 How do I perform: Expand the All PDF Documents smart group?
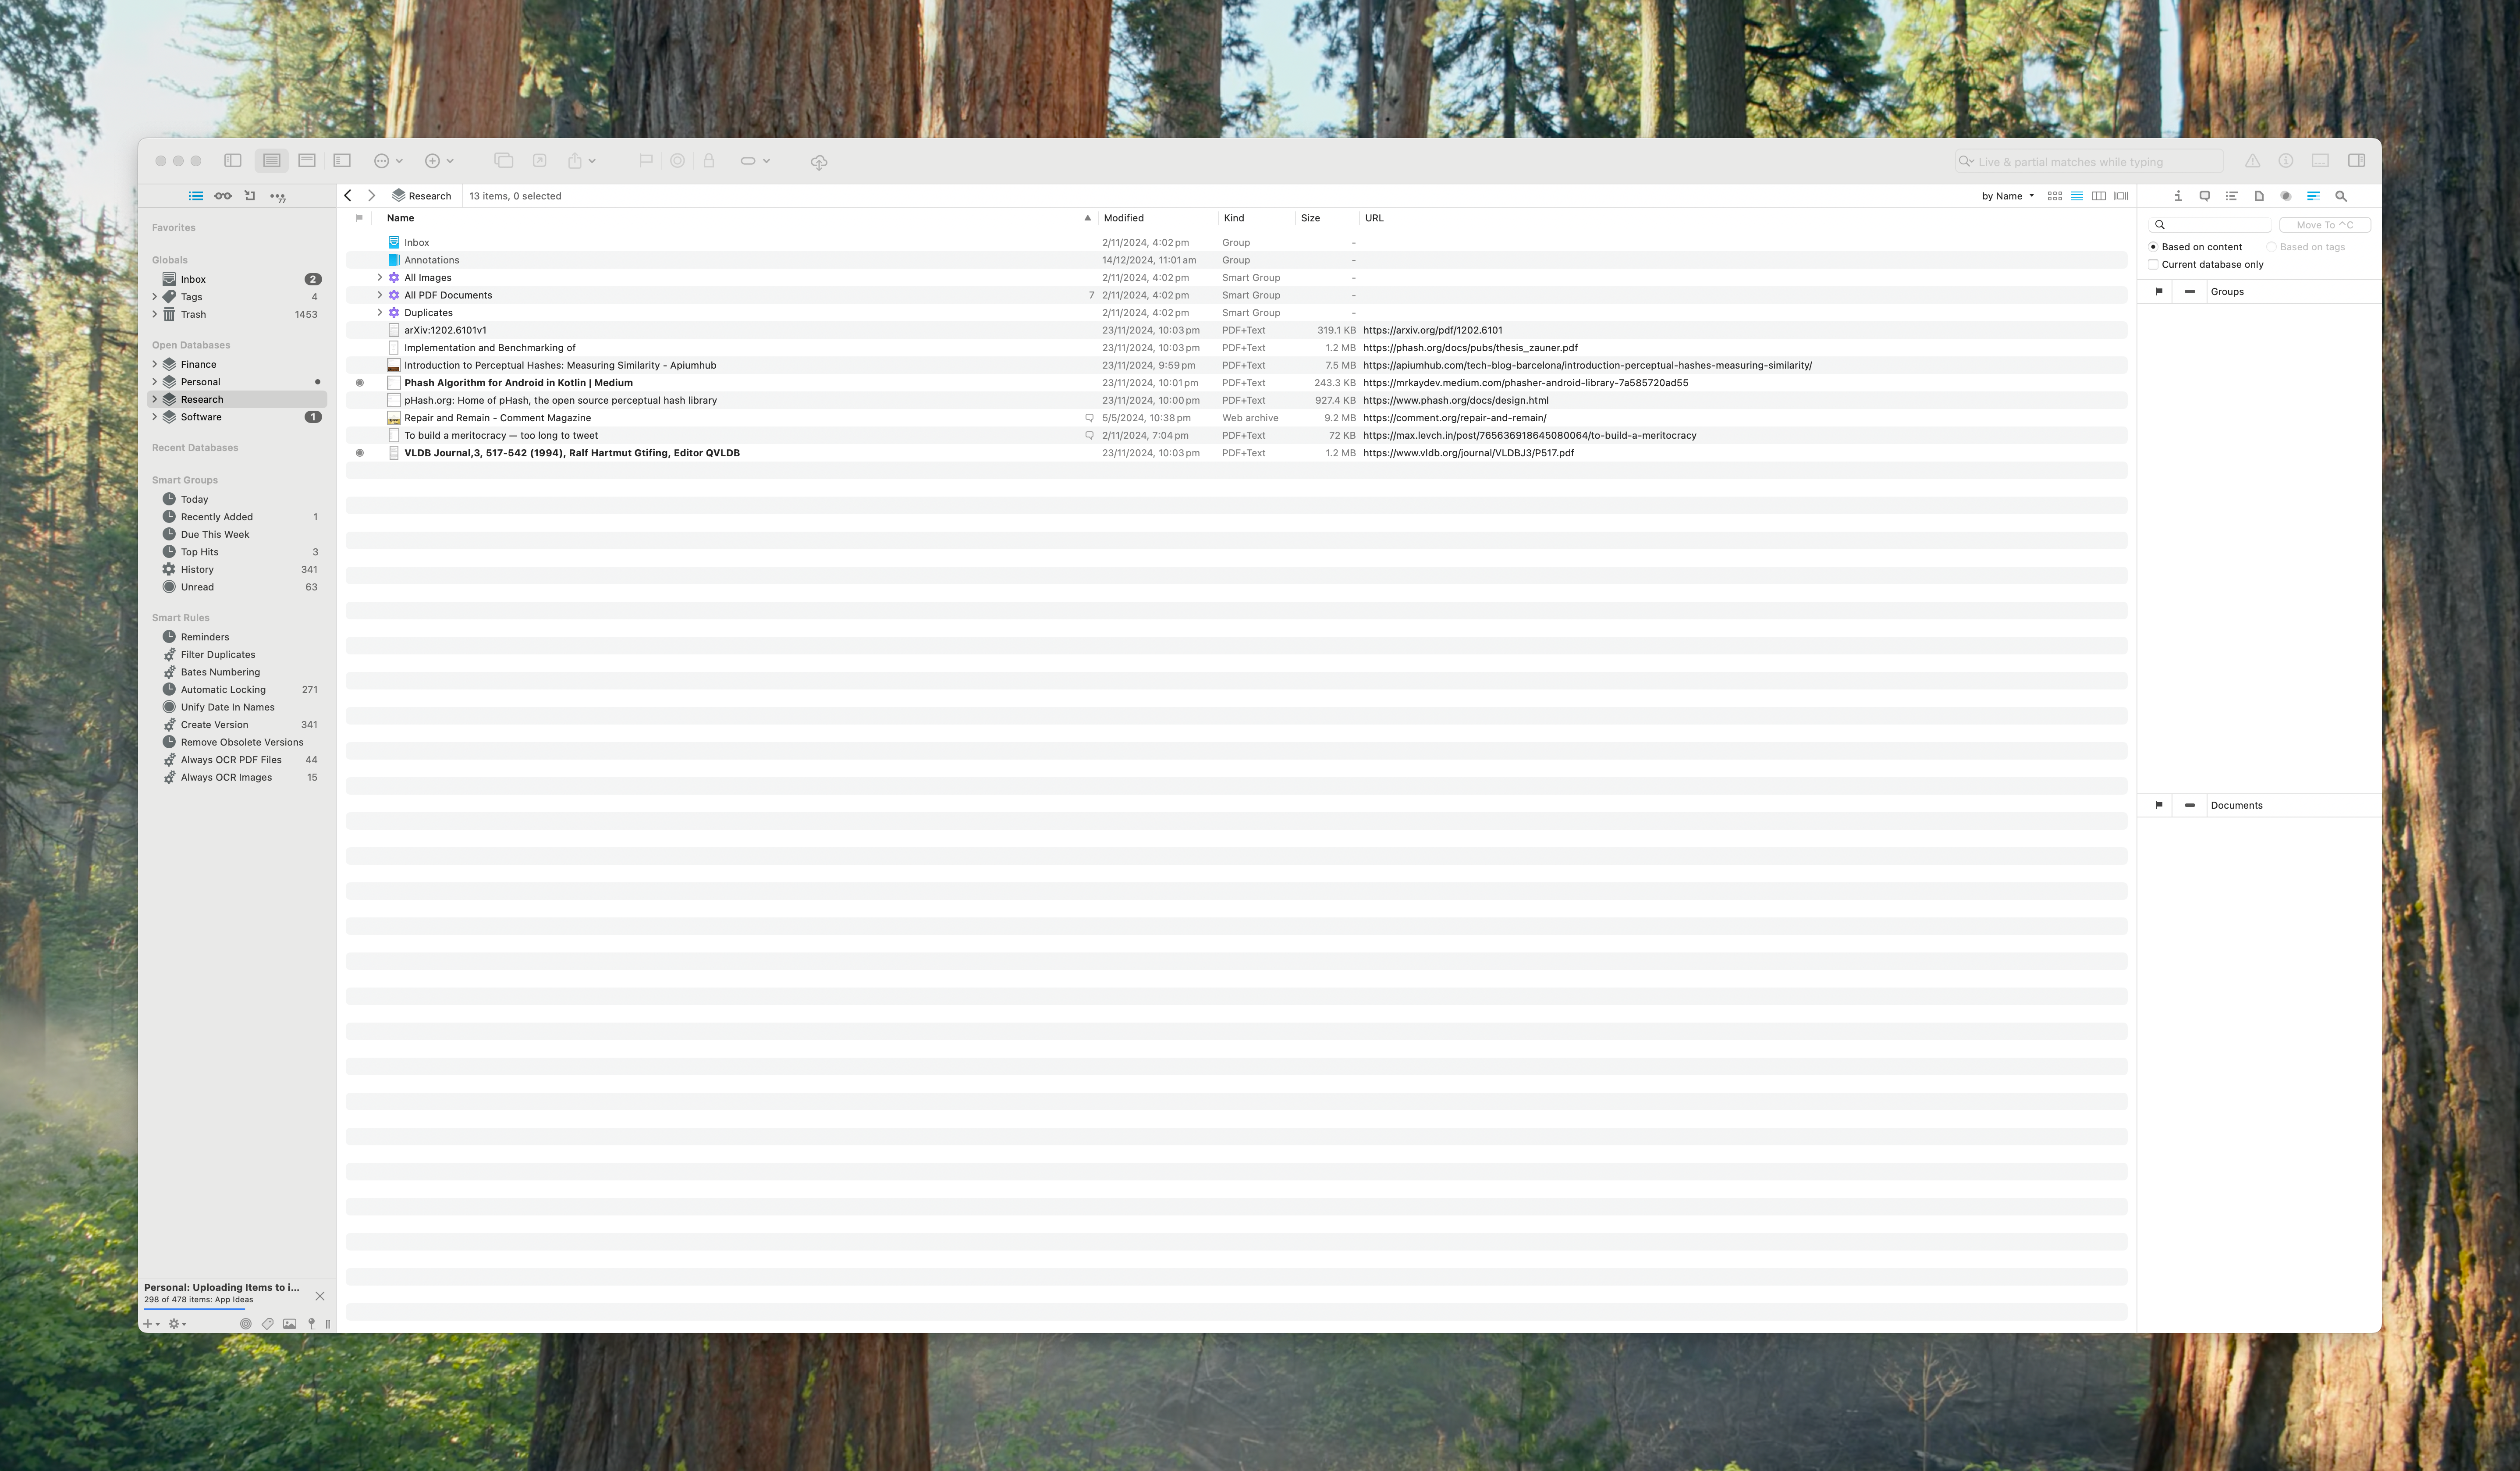379,295
